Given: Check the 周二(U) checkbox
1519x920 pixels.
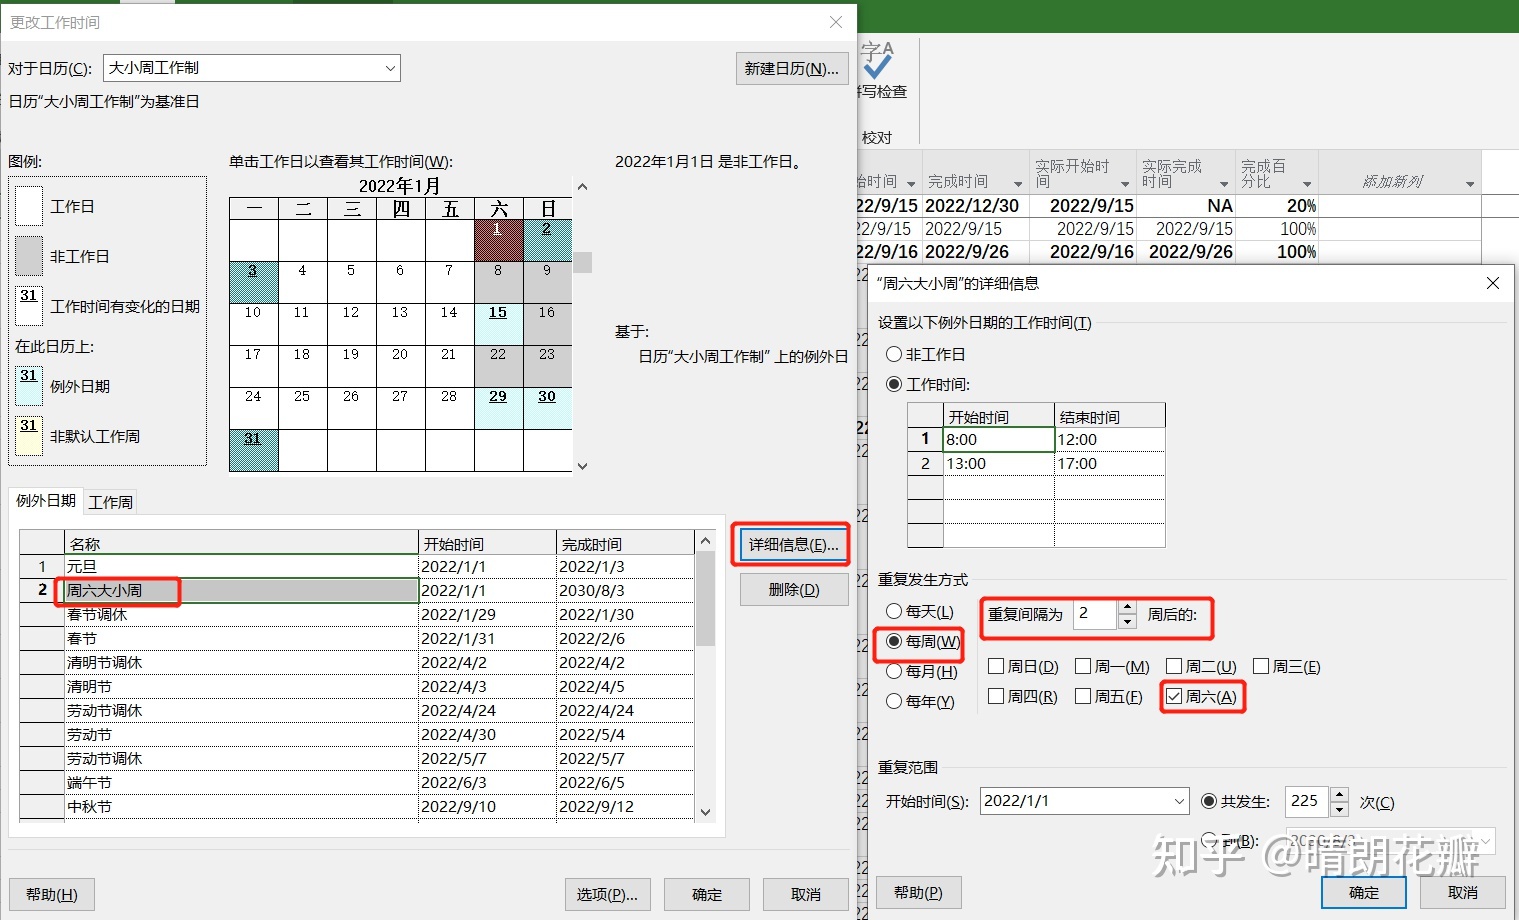Looking at the screenshot, I should 1174,666.
